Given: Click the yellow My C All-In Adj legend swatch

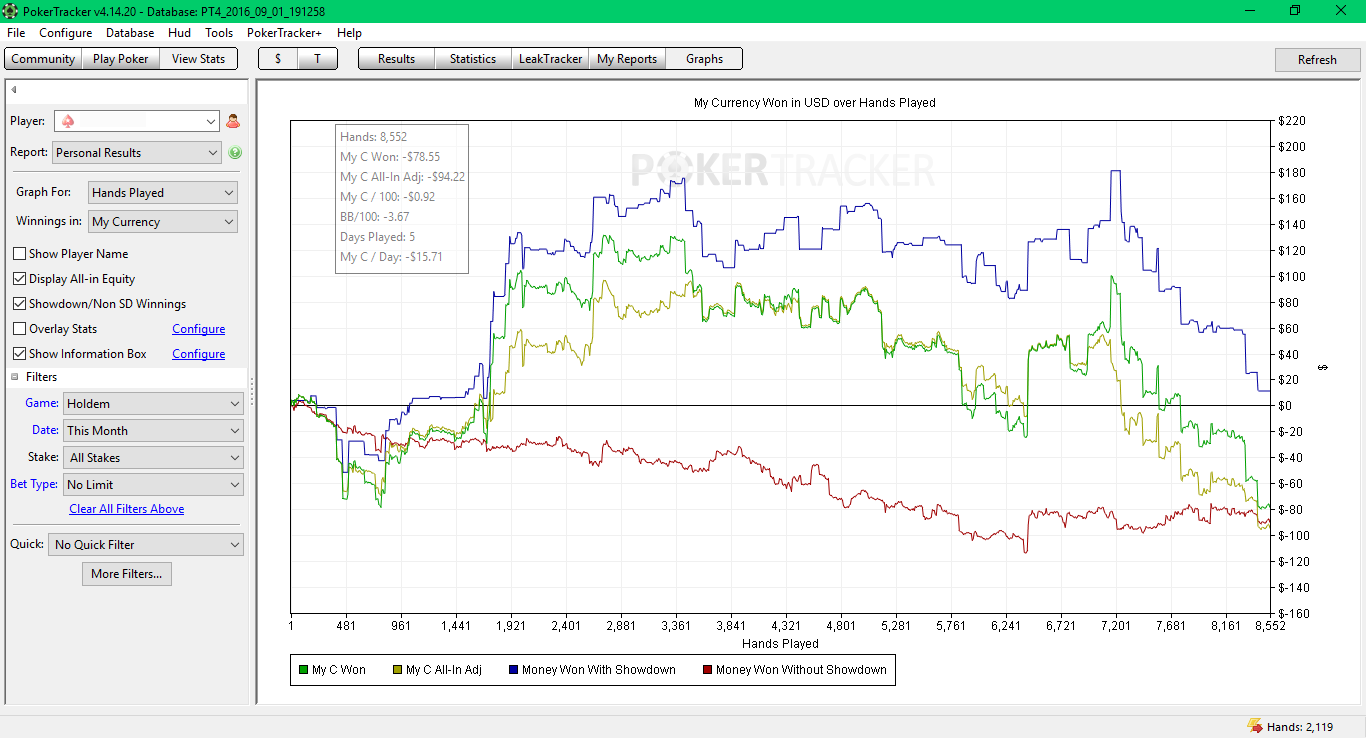Looking at the screenshot, I should click(398, 670).
